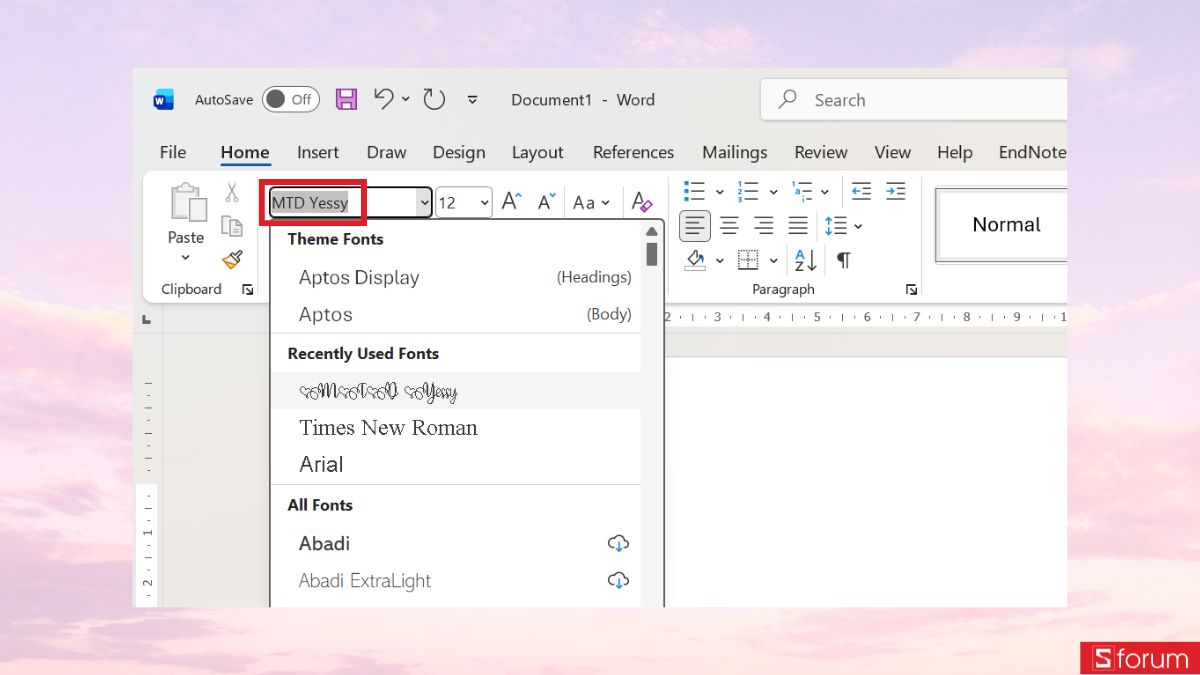Toggle the Align Left button
The image size is (1200, 675).
(695, 226)
